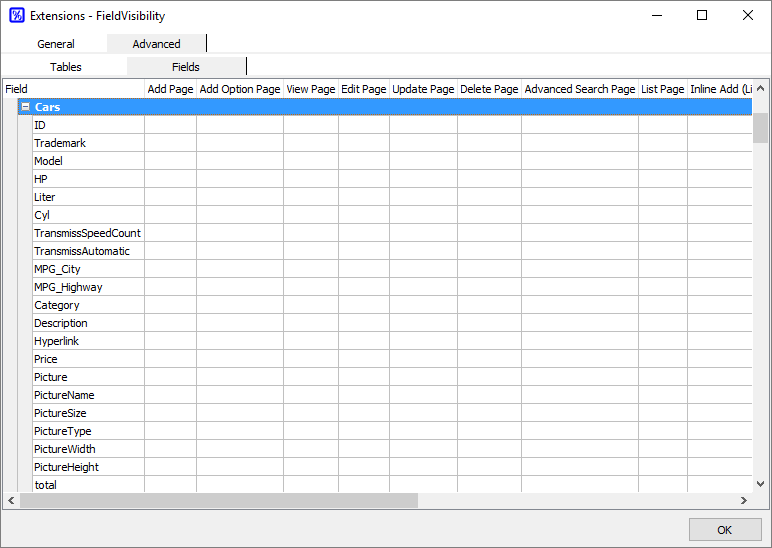Select the Fields sub-tab
Viewport: 772px width, 548px height.
point(186,67)
